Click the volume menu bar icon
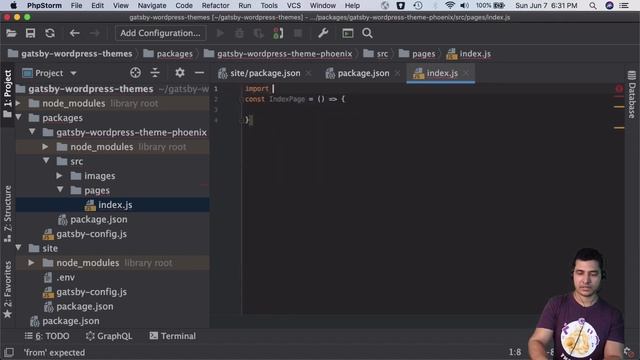 464,5
